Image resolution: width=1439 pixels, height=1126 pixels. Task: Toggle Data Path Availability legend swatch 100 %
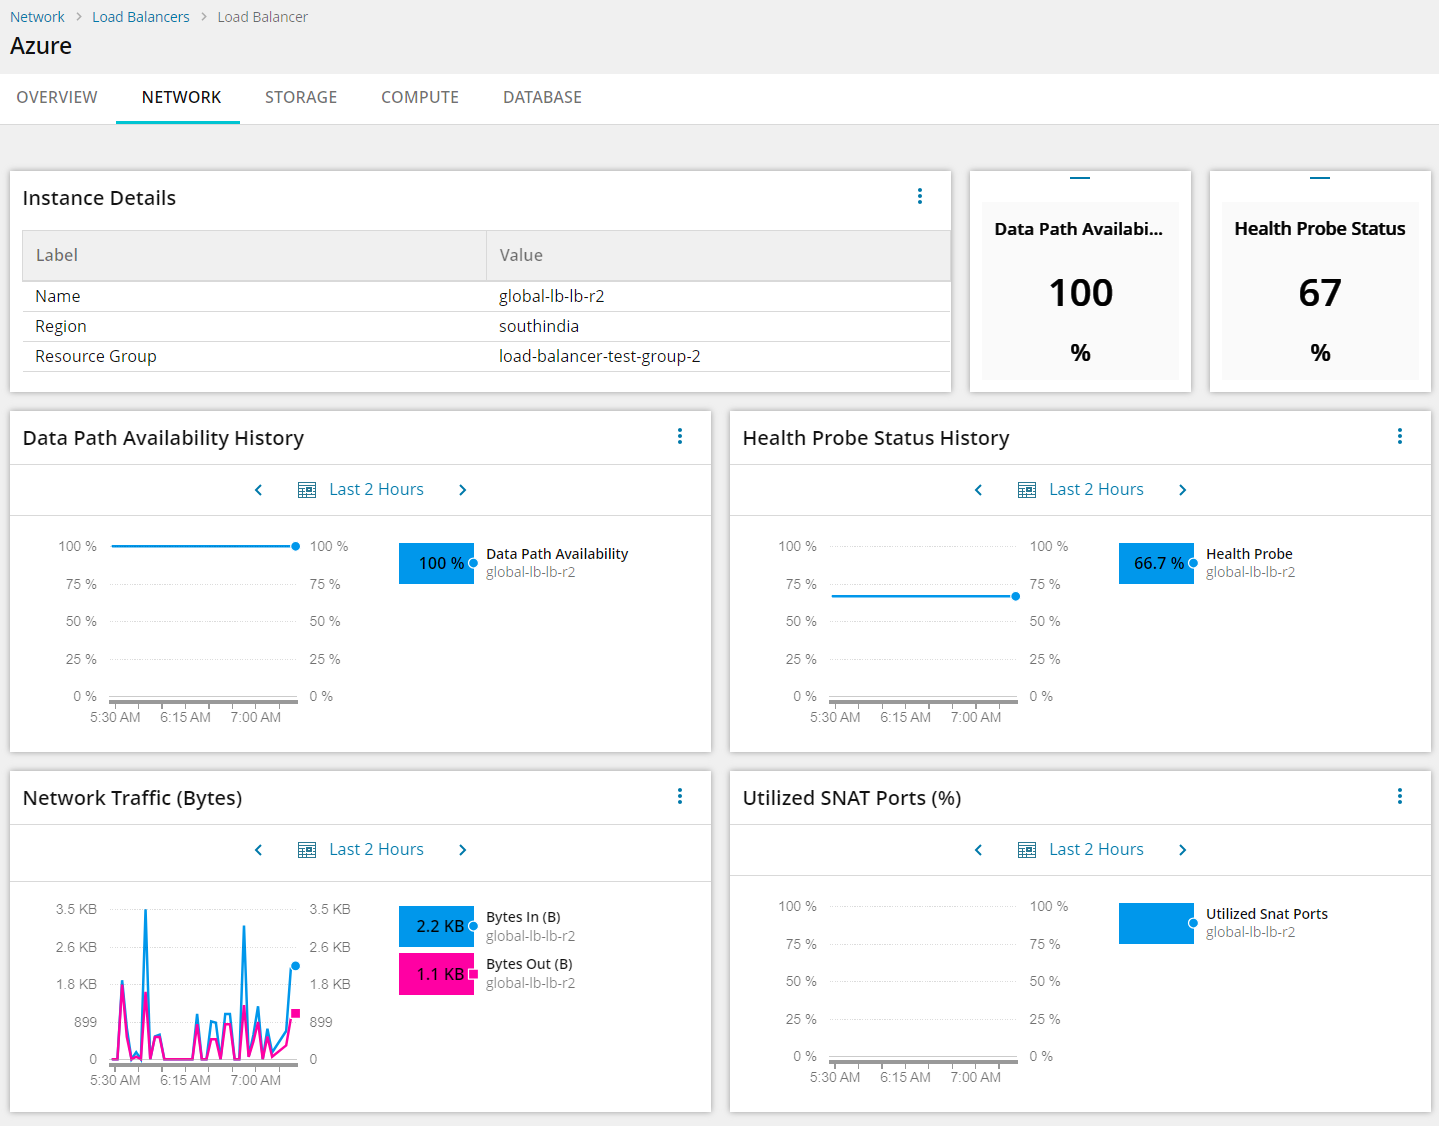[437, 563]
